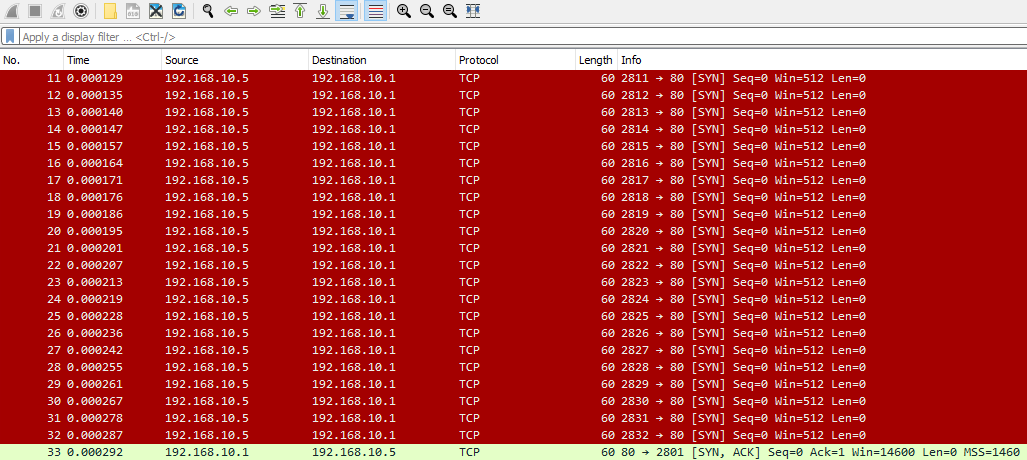Toggle packet colorization rules button

[375, 11]
